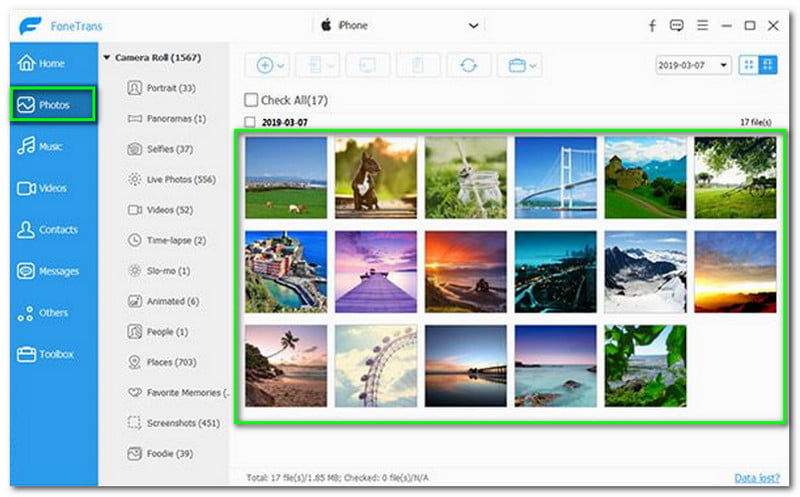Open the 2019-03-07 date dropdown
This screenshot has width=800, height=497.
(693, 65)
